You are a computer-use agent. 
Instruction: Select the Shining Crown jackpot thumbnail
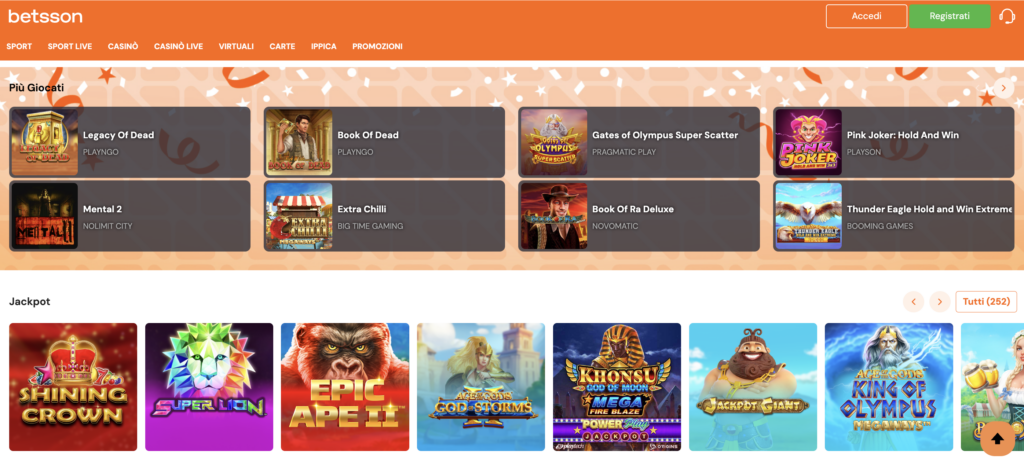click(x=73, y=386)
